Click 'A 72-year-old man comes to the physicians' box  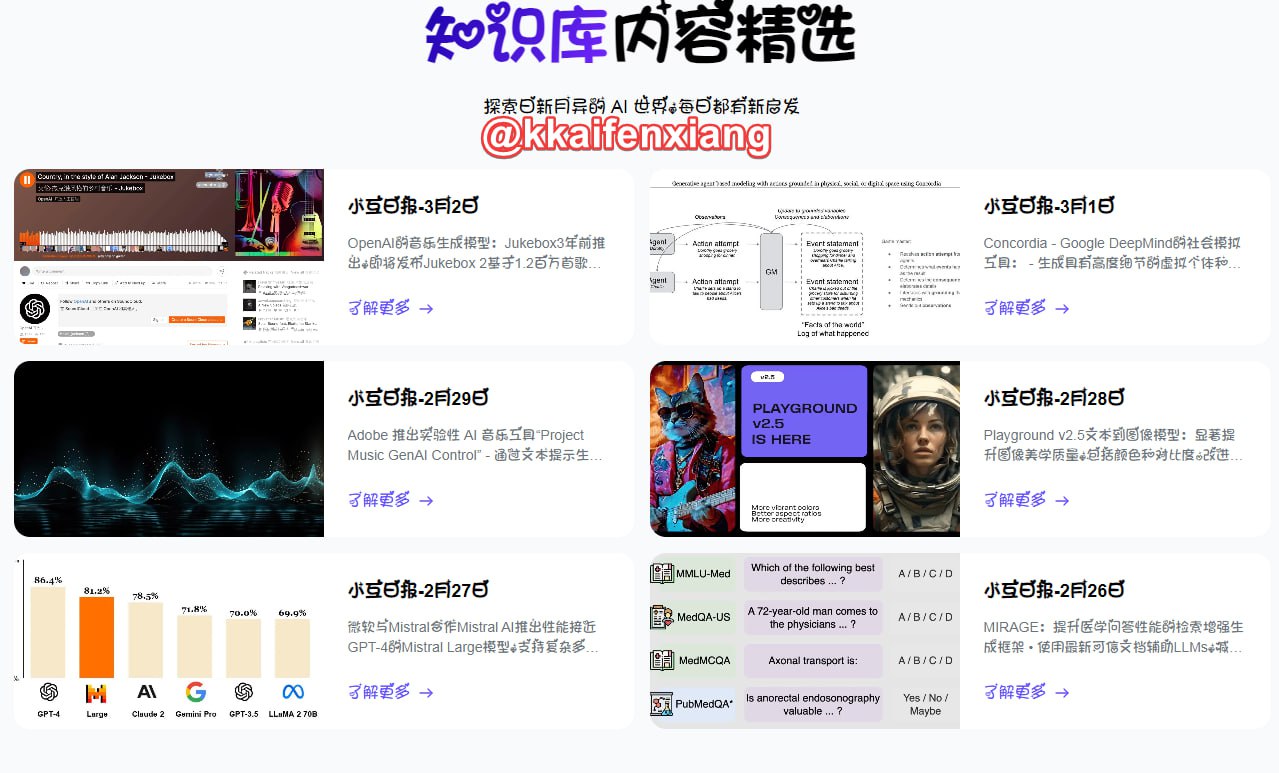click(x=812, y=618)
